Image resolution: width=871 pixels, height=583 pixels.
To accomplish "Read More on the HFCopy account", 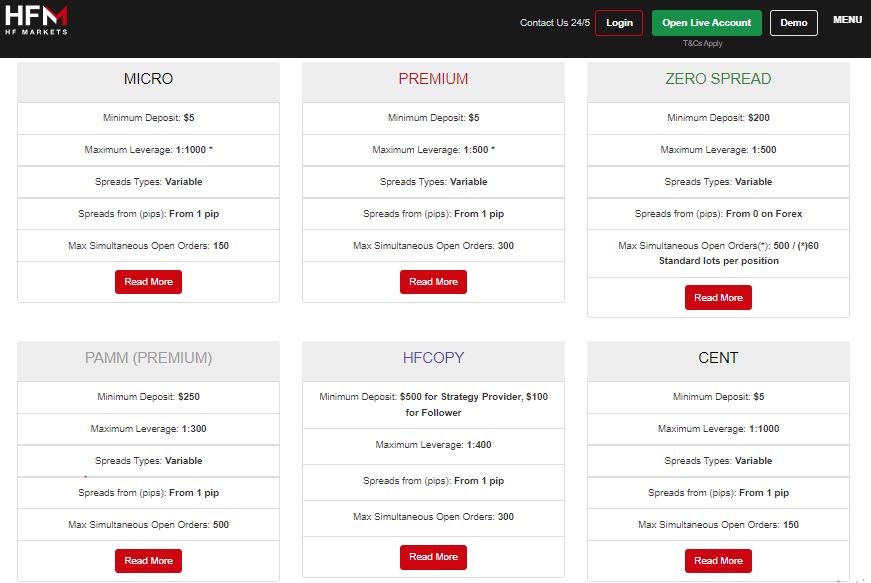I will 433,557.
